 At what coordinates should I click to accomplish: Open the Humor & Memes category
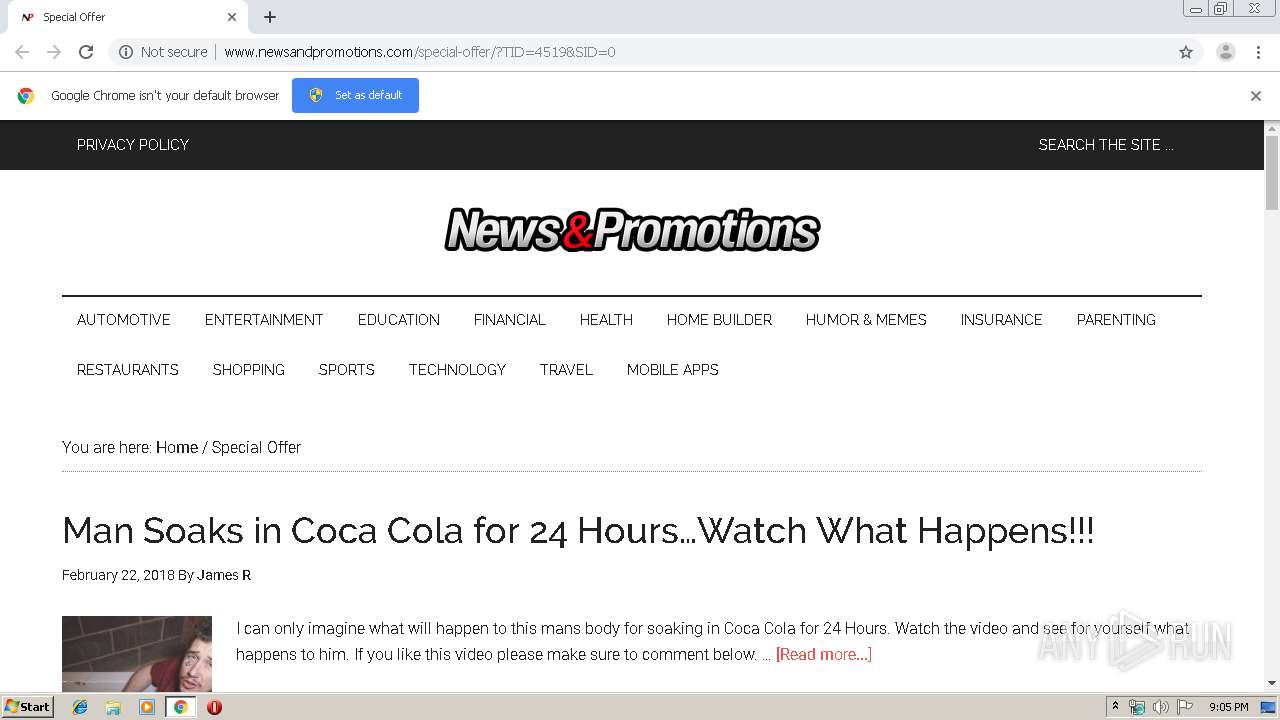coord(866,320)
